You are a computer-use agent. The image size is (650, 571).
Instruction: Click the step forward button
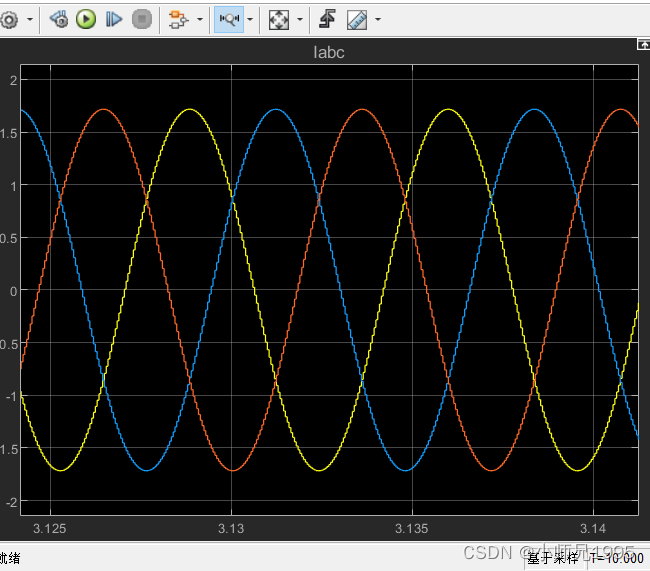point(114,19)
